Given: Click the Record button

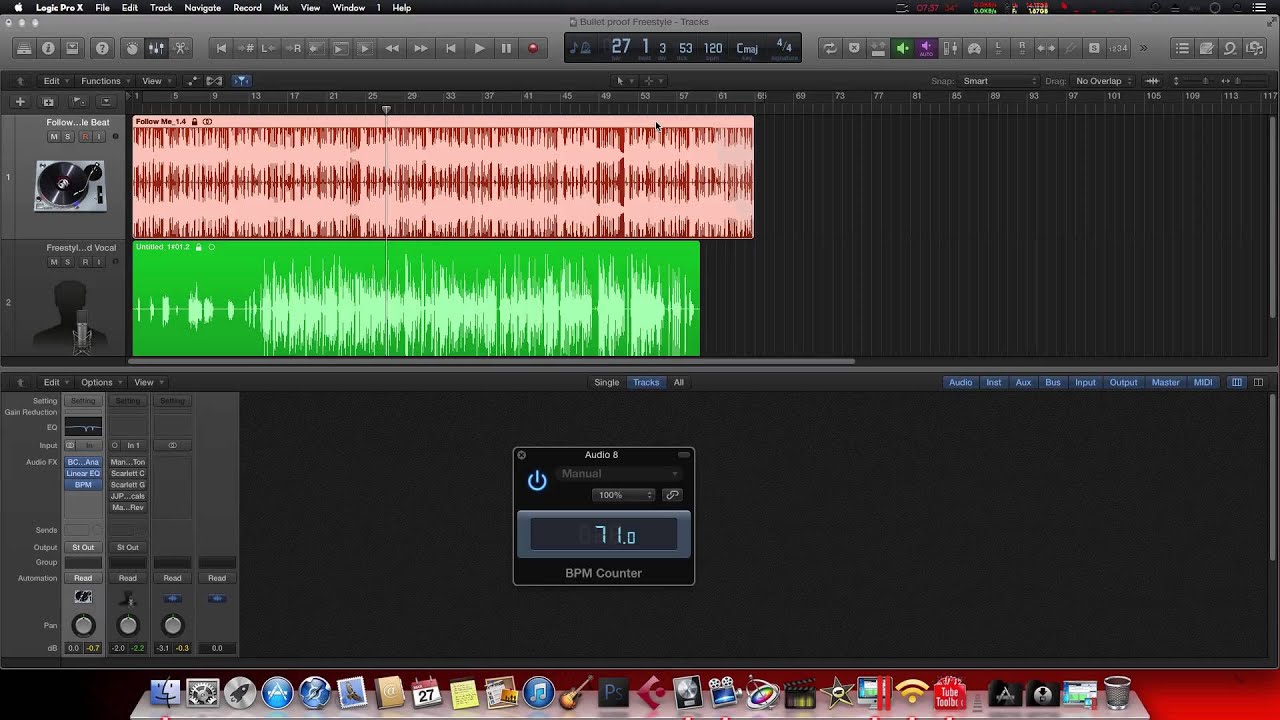Looking at the screenshot, I should [532, 48].
